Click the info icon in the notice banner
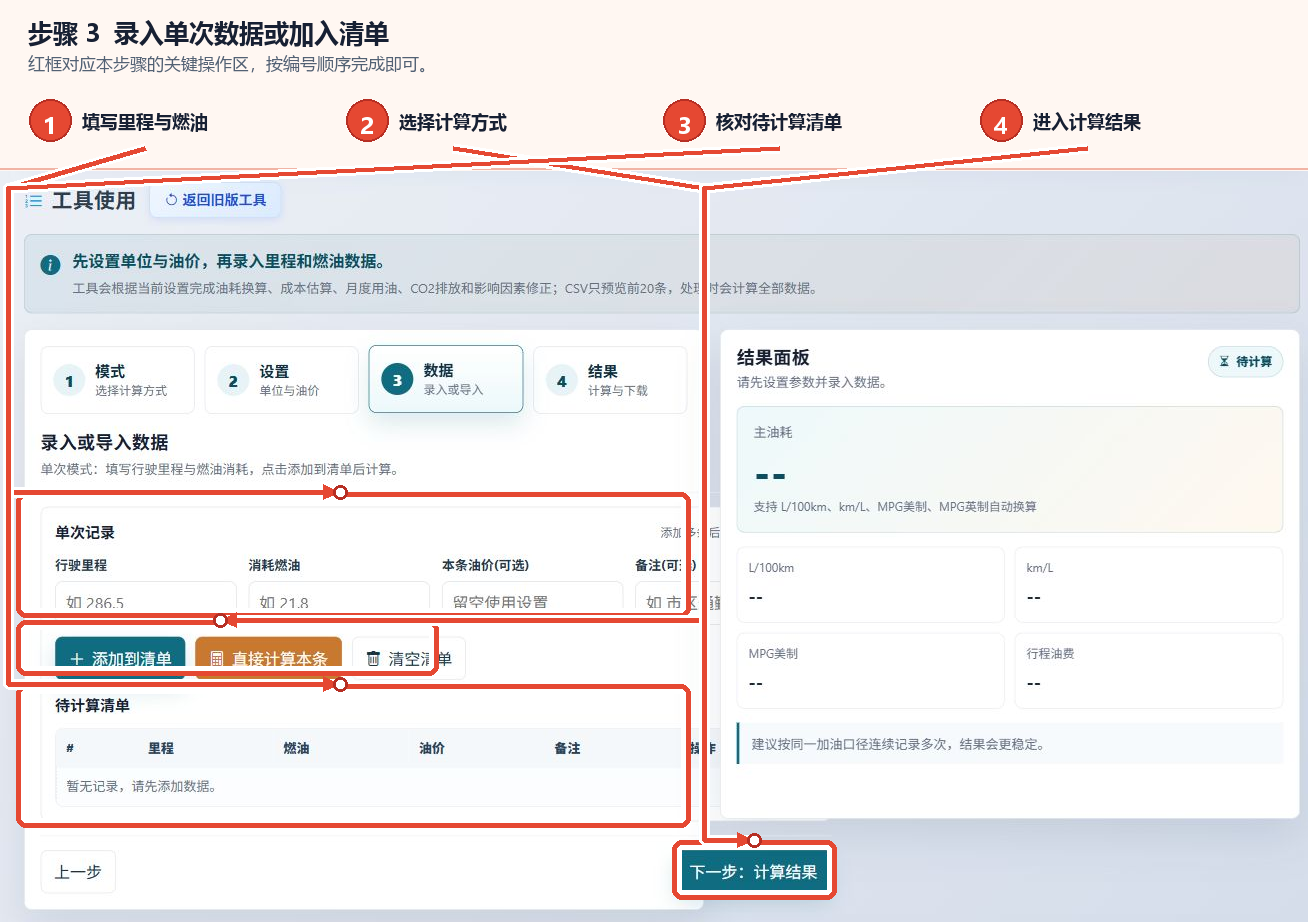 tap(50, 265)
